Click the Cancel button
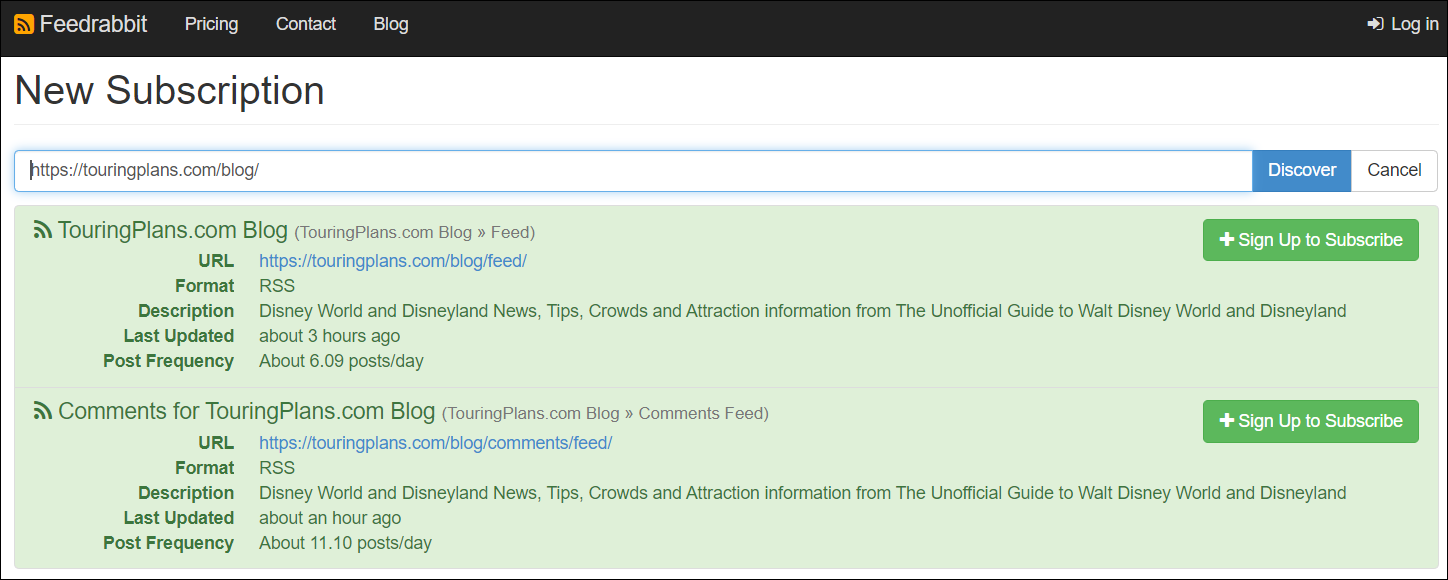The height and width of the screenshot is (580, 1448). click(x=1394, y=170)
